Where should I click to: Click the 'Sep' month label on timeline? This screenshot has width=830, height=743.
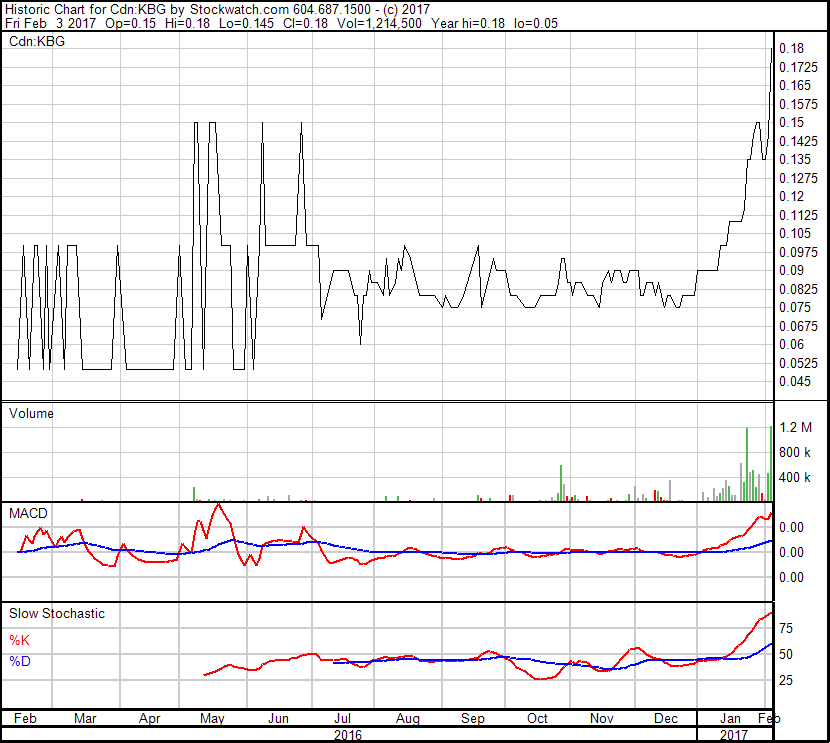point(473,718)
